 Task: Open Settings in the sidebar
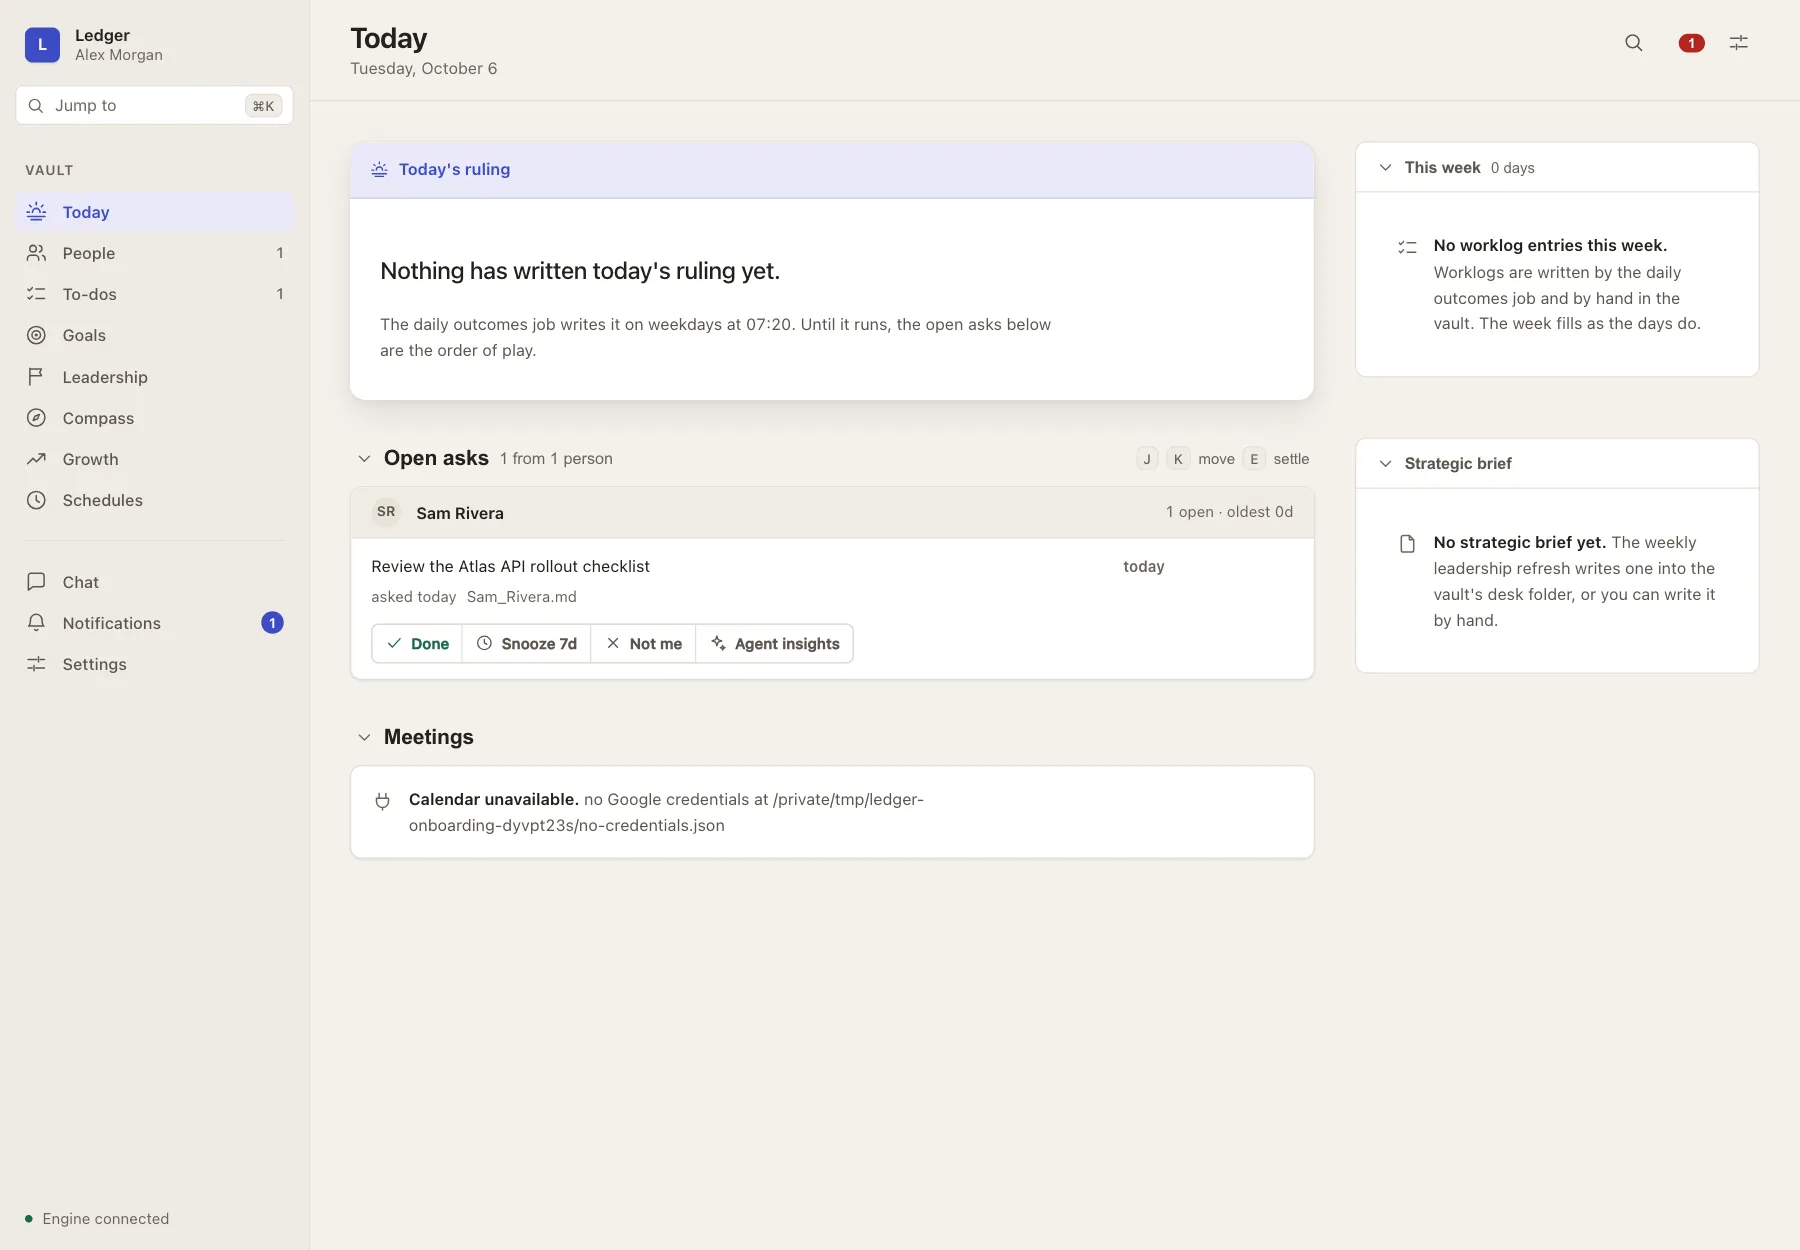point(154,664)
